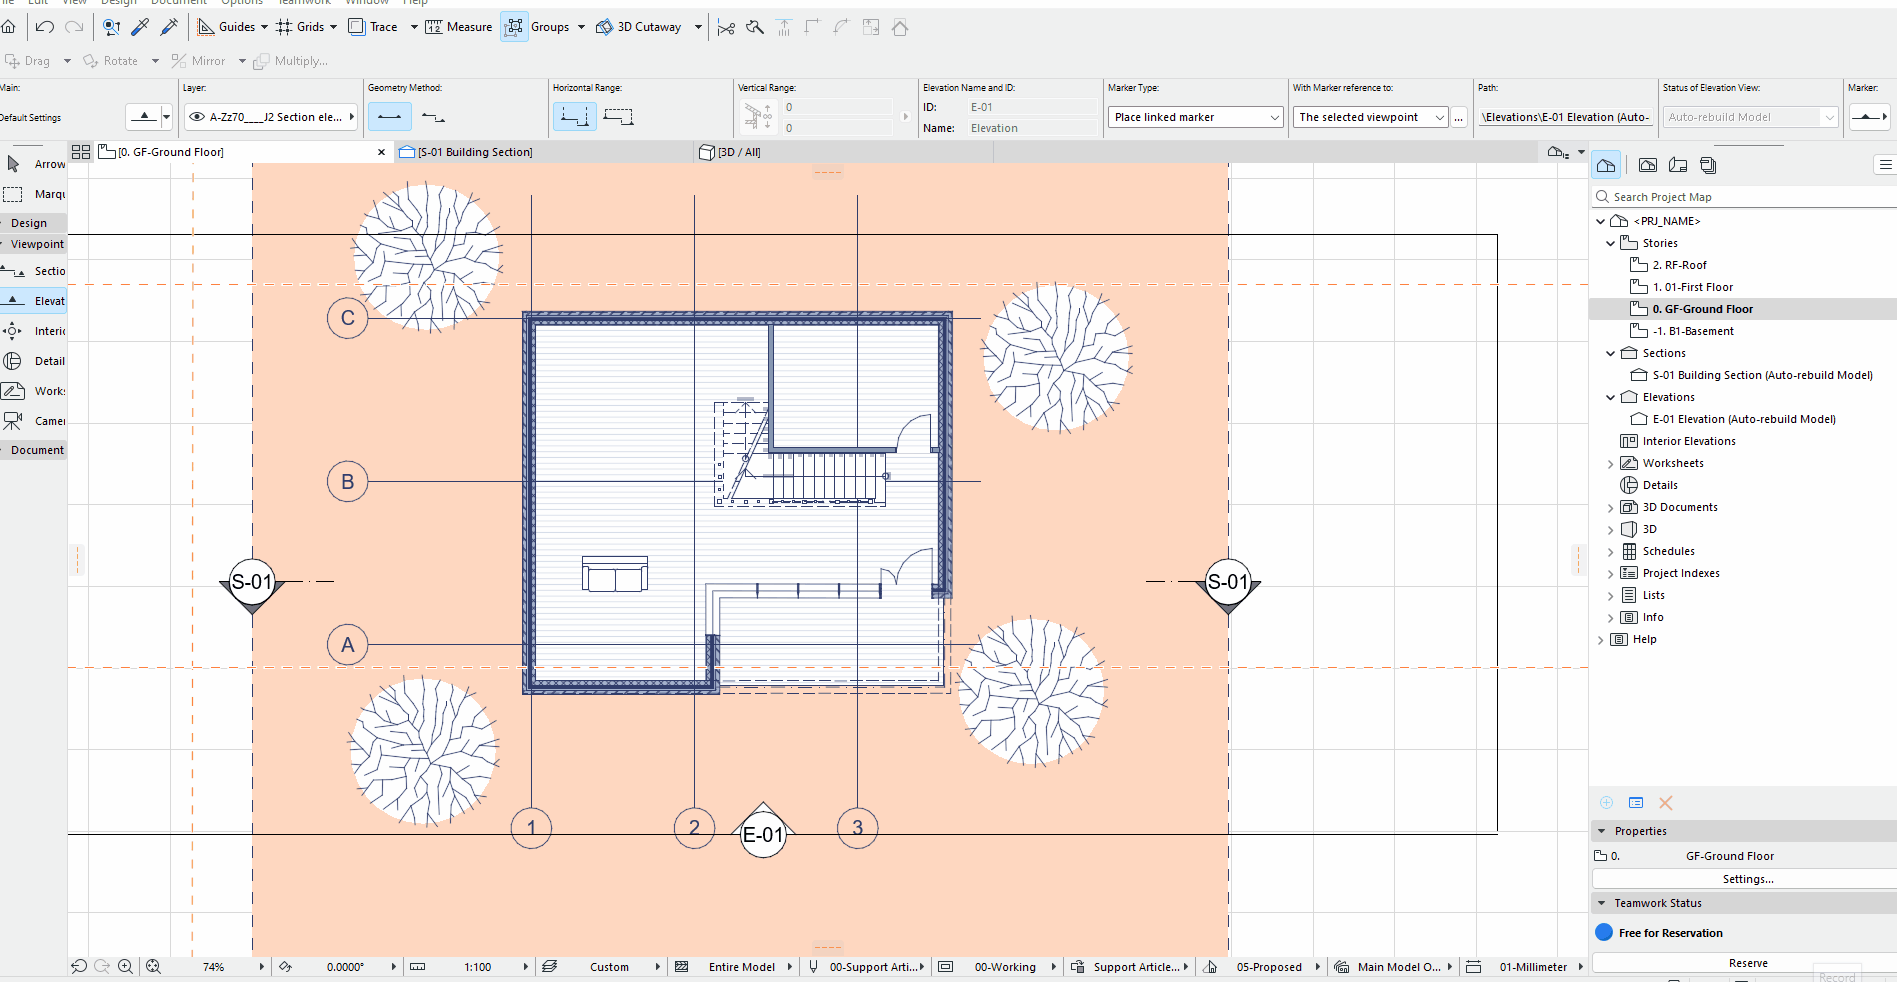This screenshot has height=982, width=1897.
Task: Activate the Marquee tool
Action: click(x=14, y=194)
